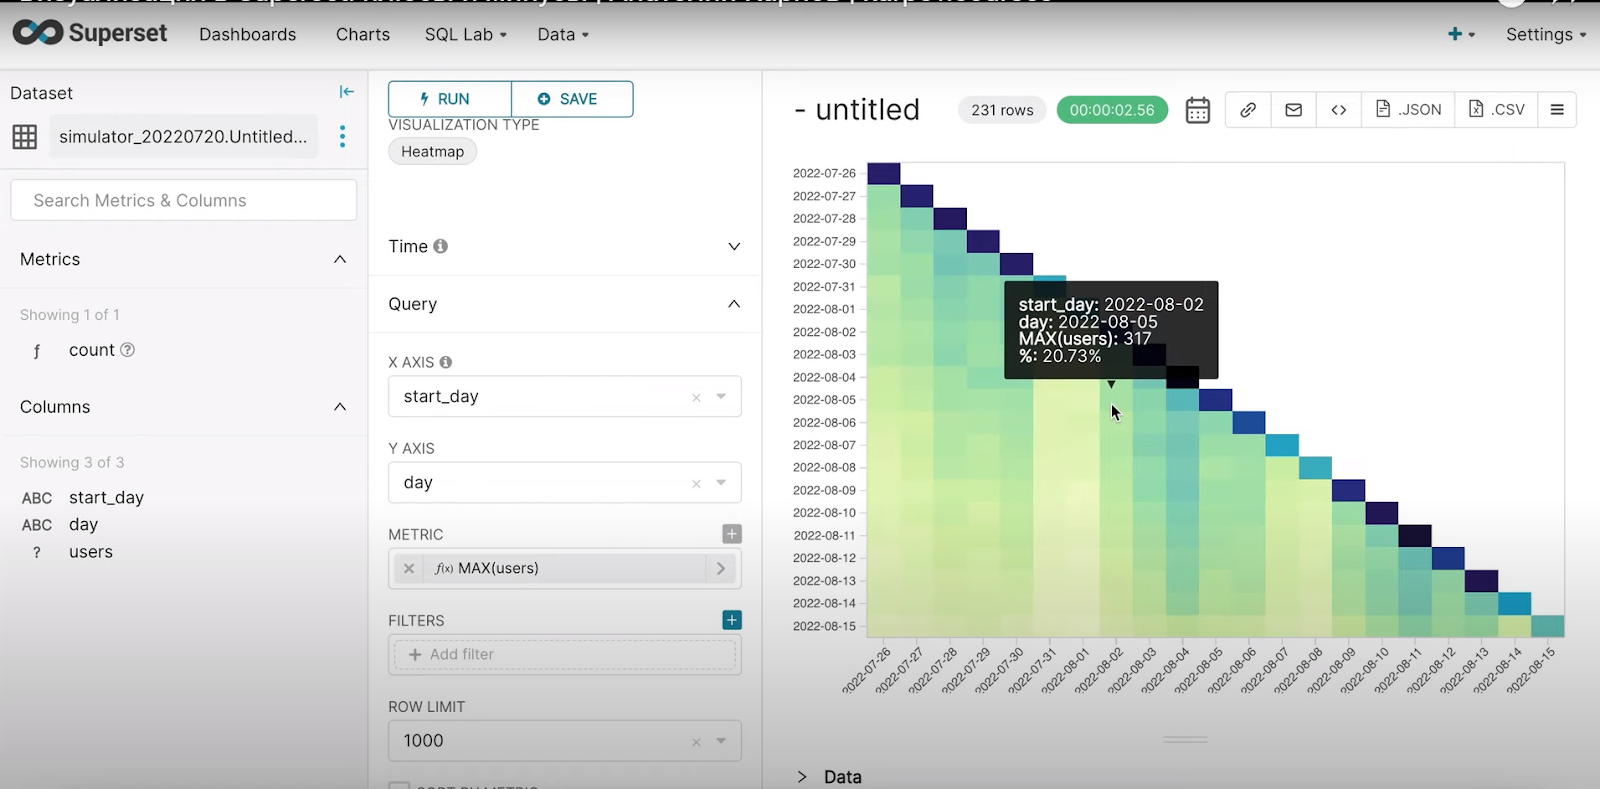The width and height of the screenshot is (1600, 789).
Task: Open the hamburger menu for chart options
Action: click(x=1556, y=110)
